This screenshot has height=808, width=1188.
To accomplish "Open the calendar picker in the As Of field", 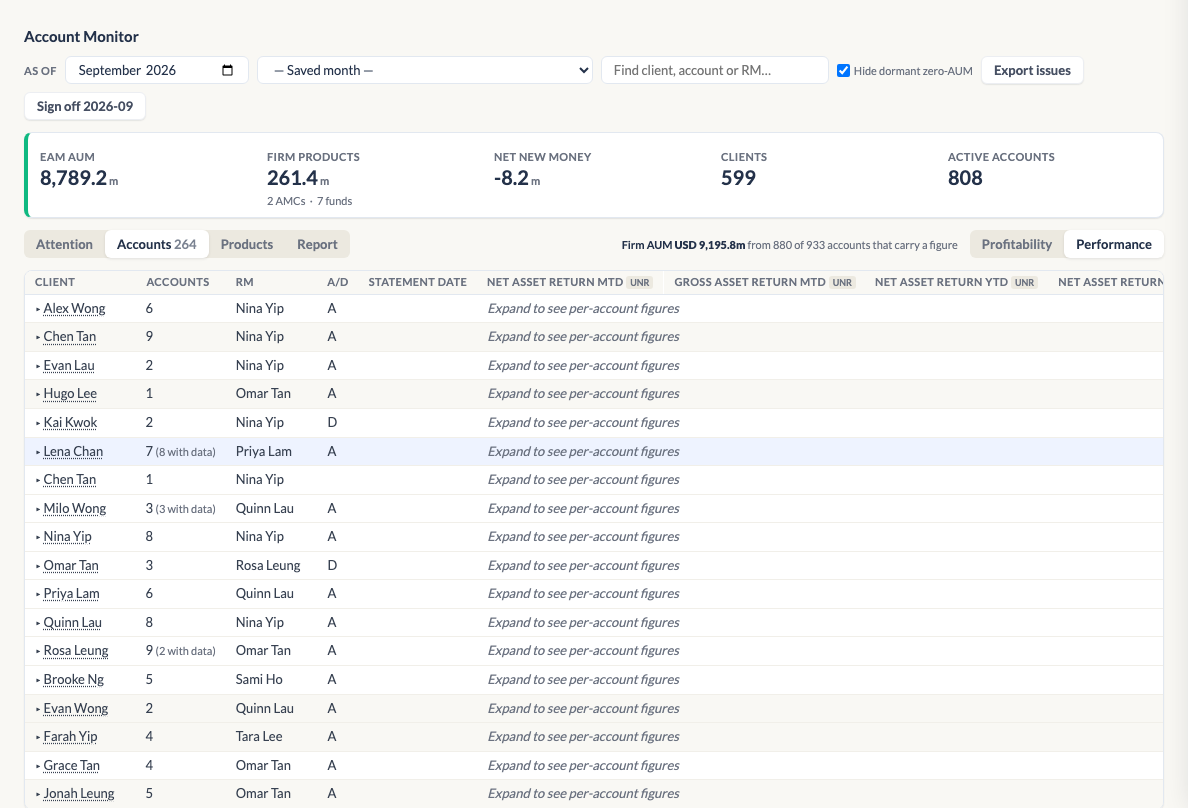I will click(227, 70).
